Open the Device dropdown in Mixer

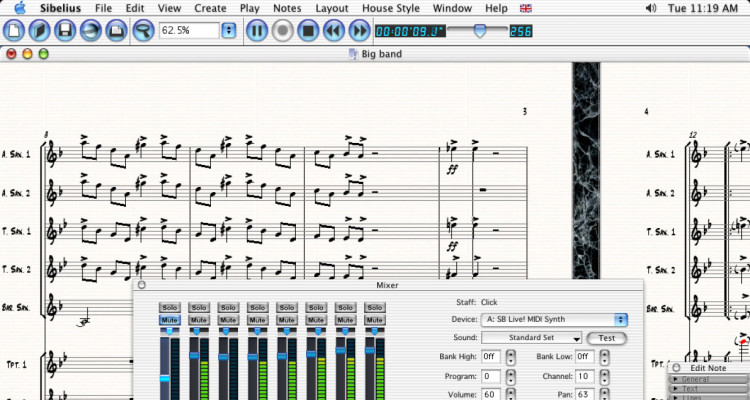pyautogui.click(x=621, y=320)
